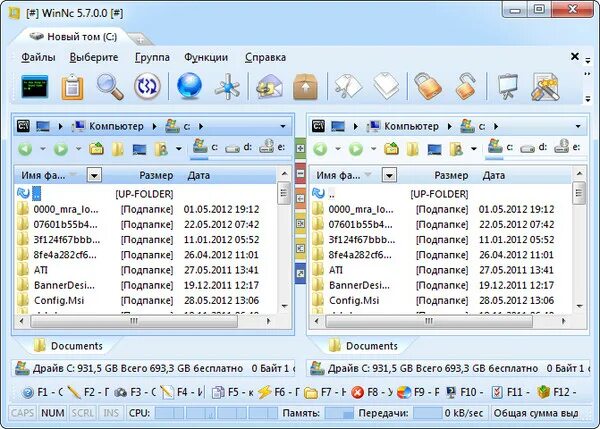The width and height of the screenshot is (600, 429).
Task: Toggle the SCRL indicator in the status bar
Action: (x=82, y=413)
